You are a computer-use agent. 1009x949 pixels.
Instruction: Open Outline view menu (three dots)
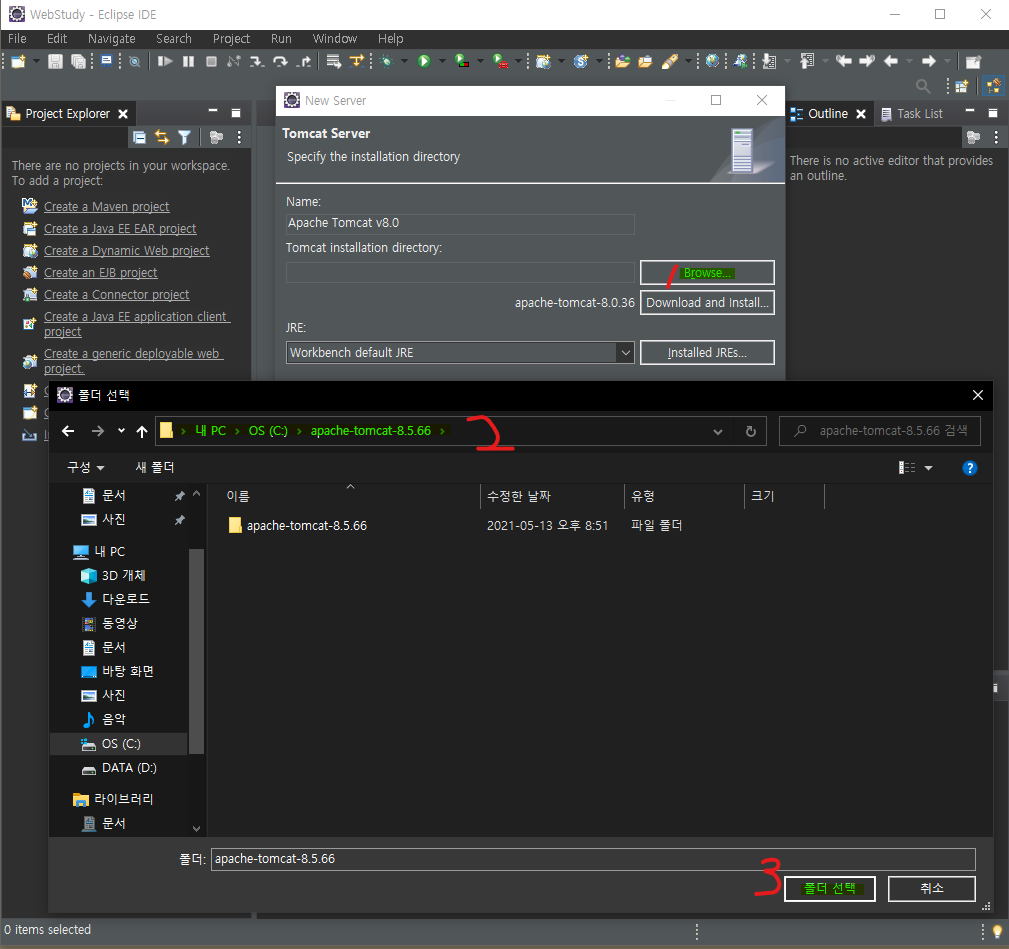pyautogui.click(x=995, y=137)
